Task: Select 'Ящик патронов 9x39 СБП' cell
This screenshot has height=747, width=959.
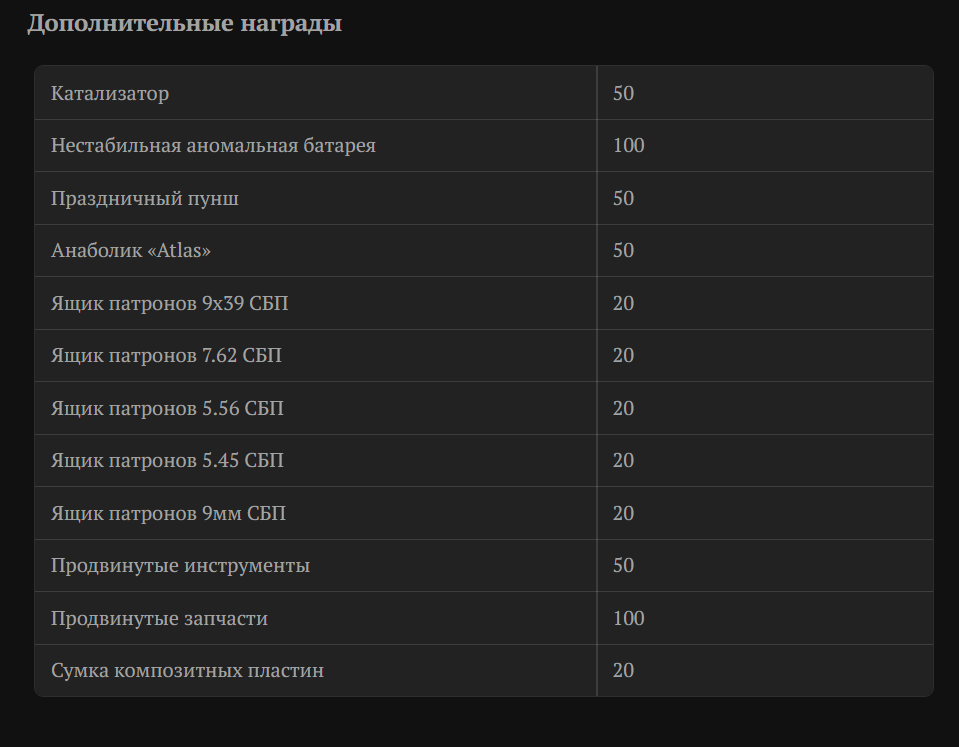Action: coord(170,303)
